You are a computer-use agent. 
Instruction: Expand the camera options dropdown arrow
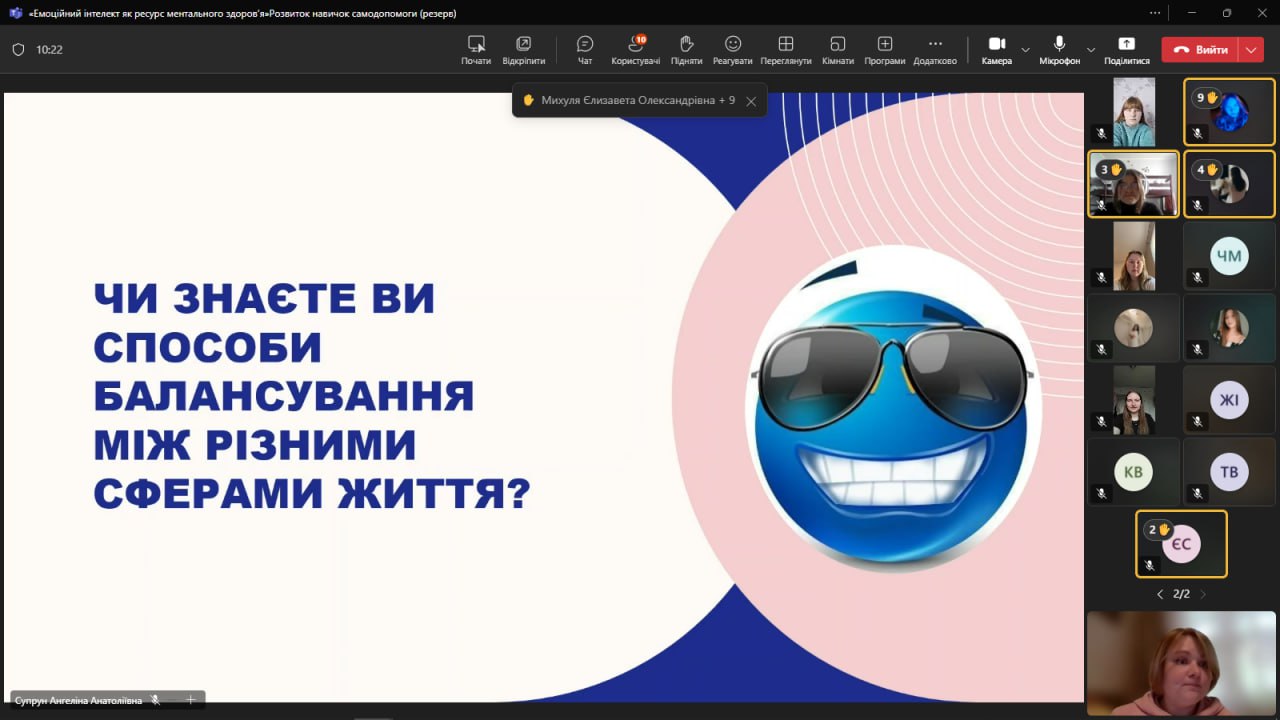click(x=1025, y=49)
